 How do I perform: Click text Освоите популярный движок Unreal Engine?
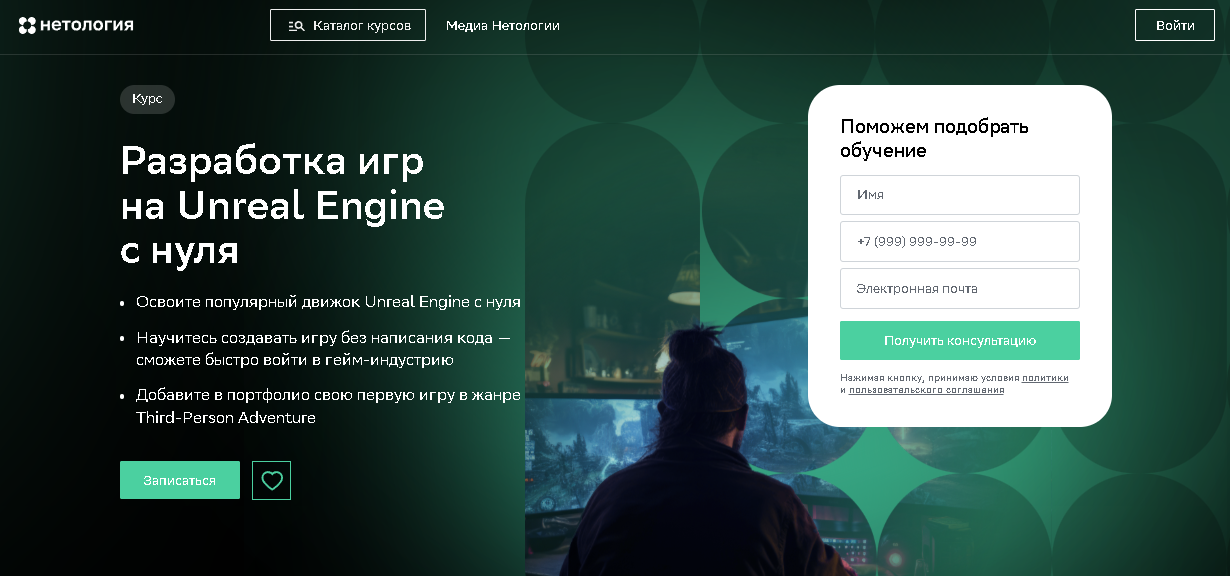point(328,301)
